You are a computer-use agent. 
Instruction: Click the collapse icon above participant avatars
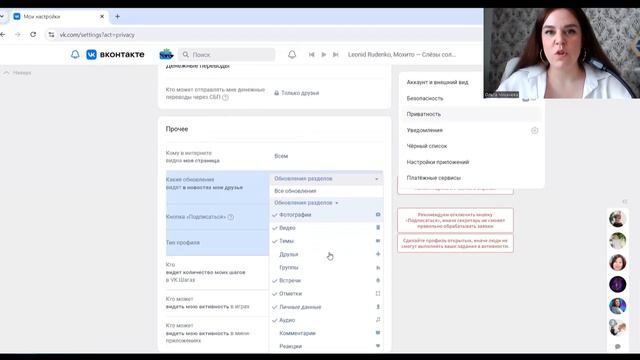click(624, 202)
